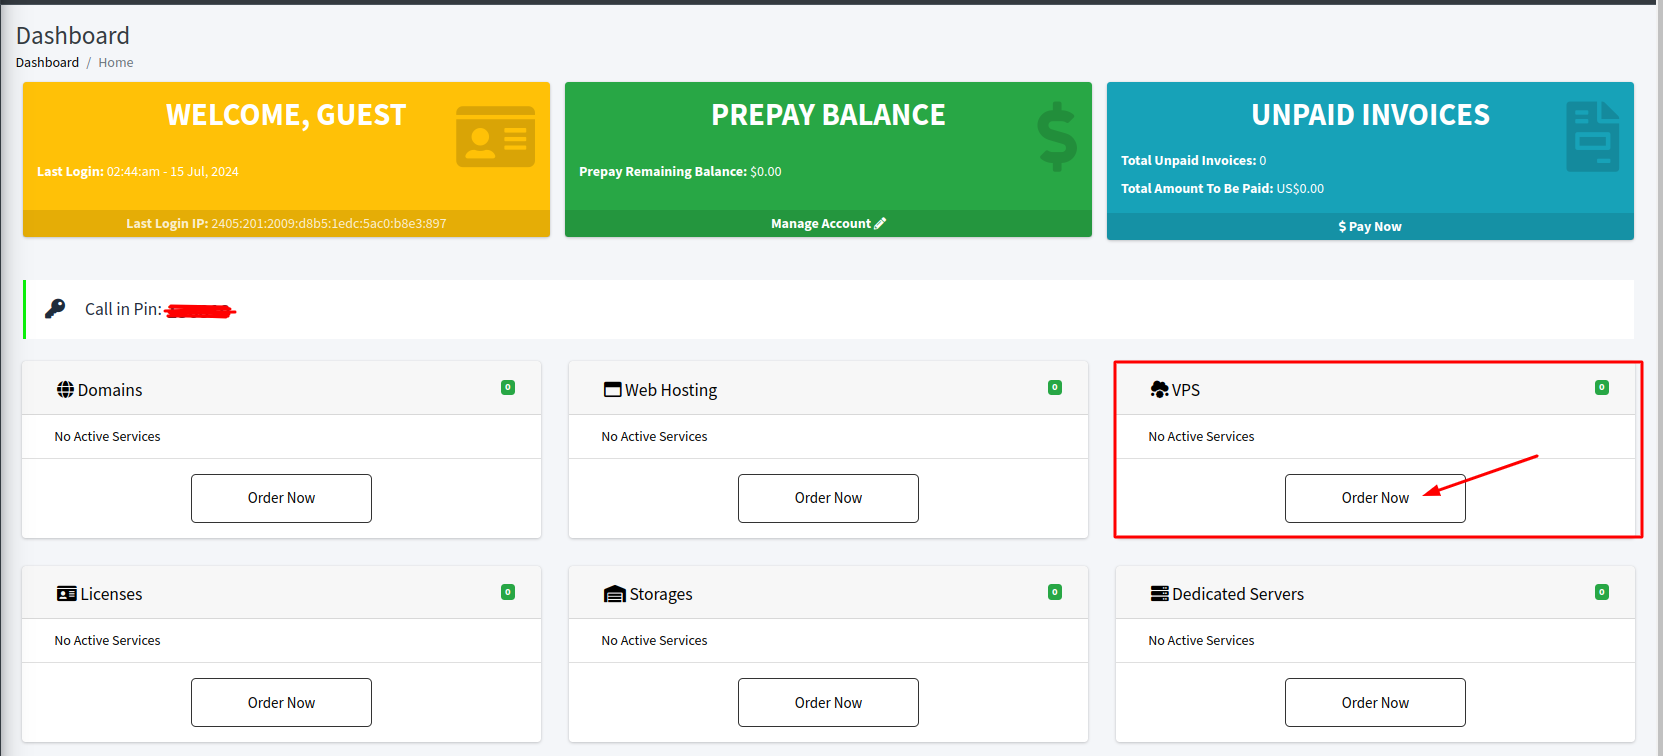
Task: Click Order Now under Licenses
Action: (x=281, y=703)
